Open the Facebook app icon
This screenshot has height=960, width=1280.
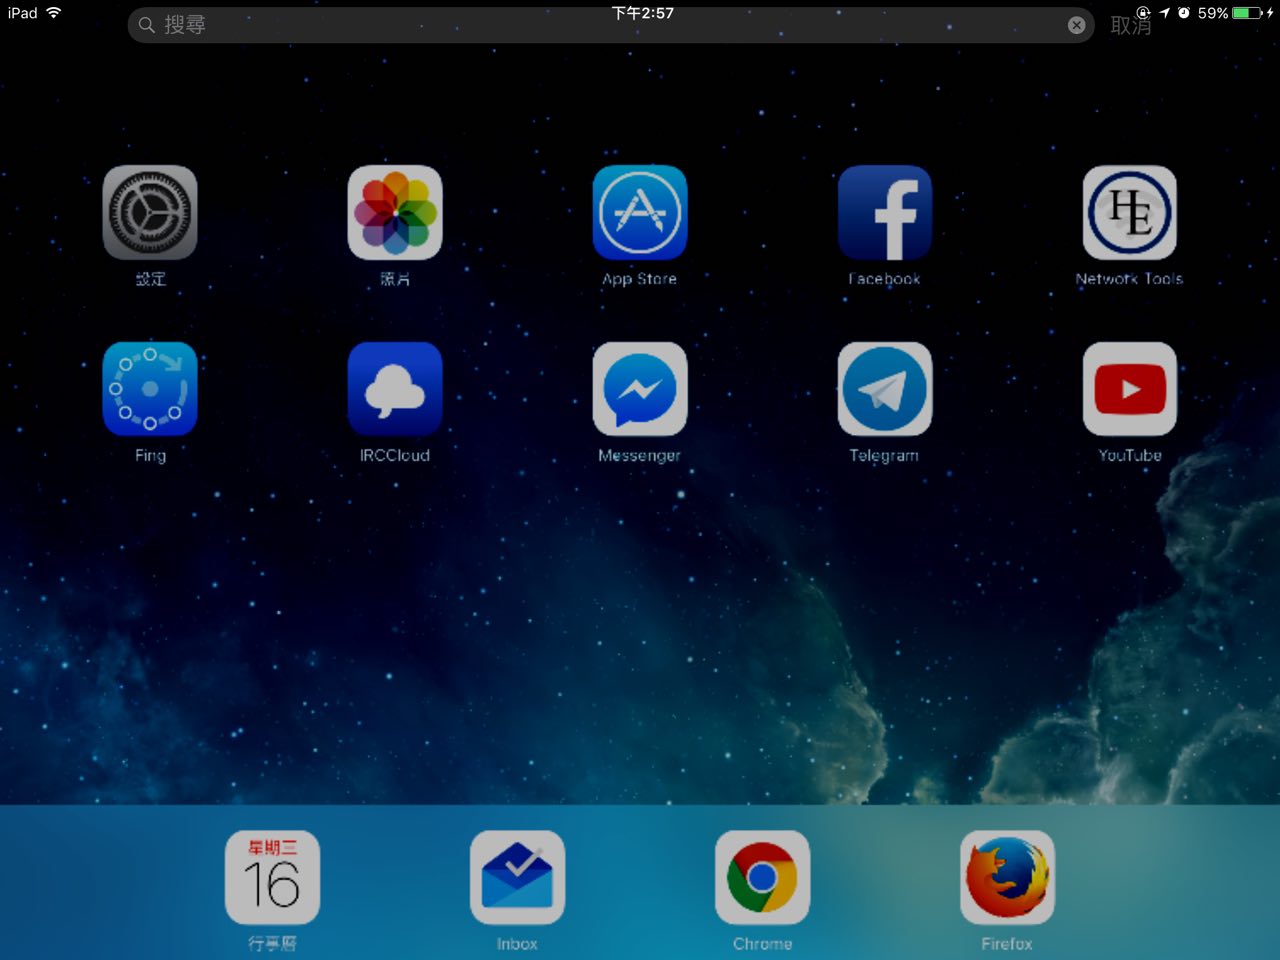(885, 213)
